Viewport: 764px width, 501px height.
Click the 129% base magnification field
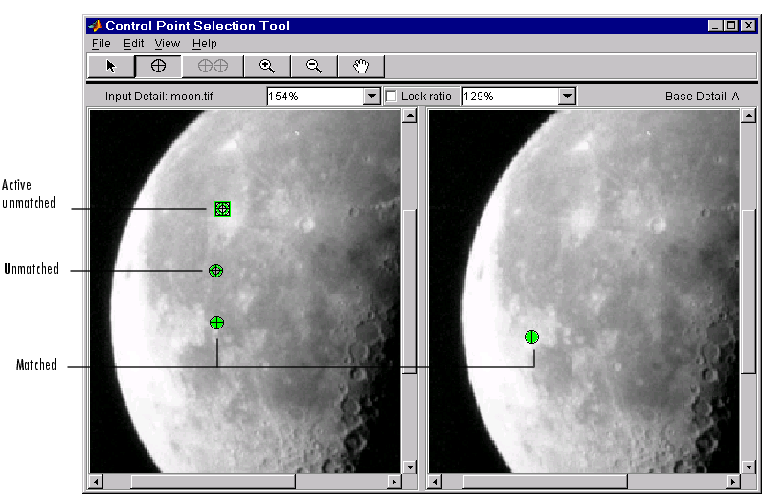tap(510, 96)
